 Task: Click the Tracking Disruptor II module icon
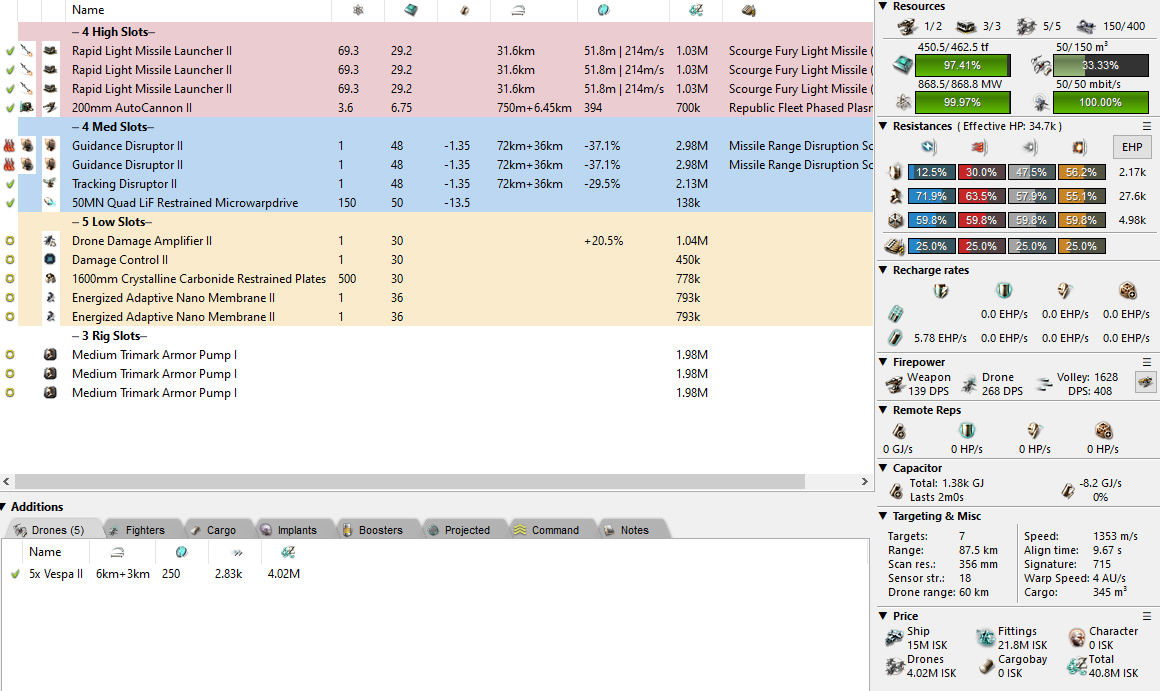tap(50, 184)
